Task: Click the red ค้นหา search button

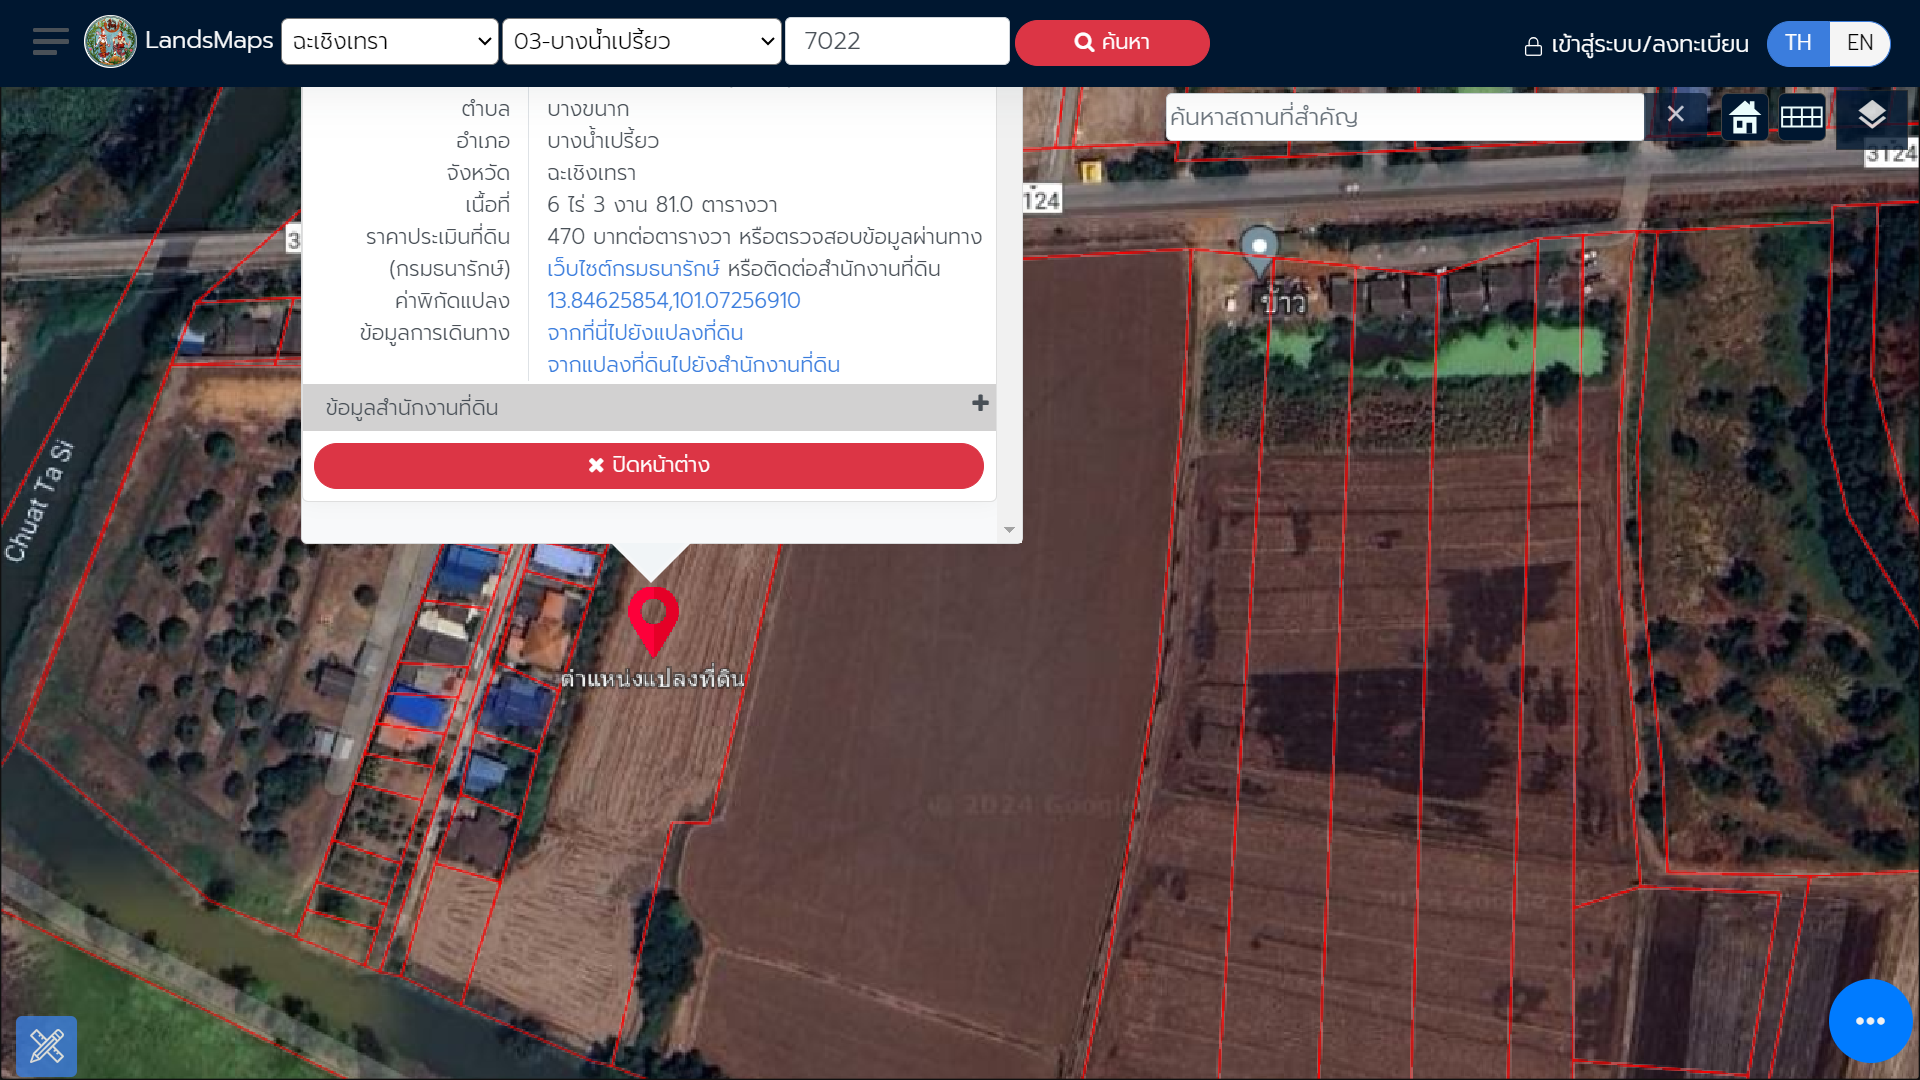Action: [x=1112, y=43]
